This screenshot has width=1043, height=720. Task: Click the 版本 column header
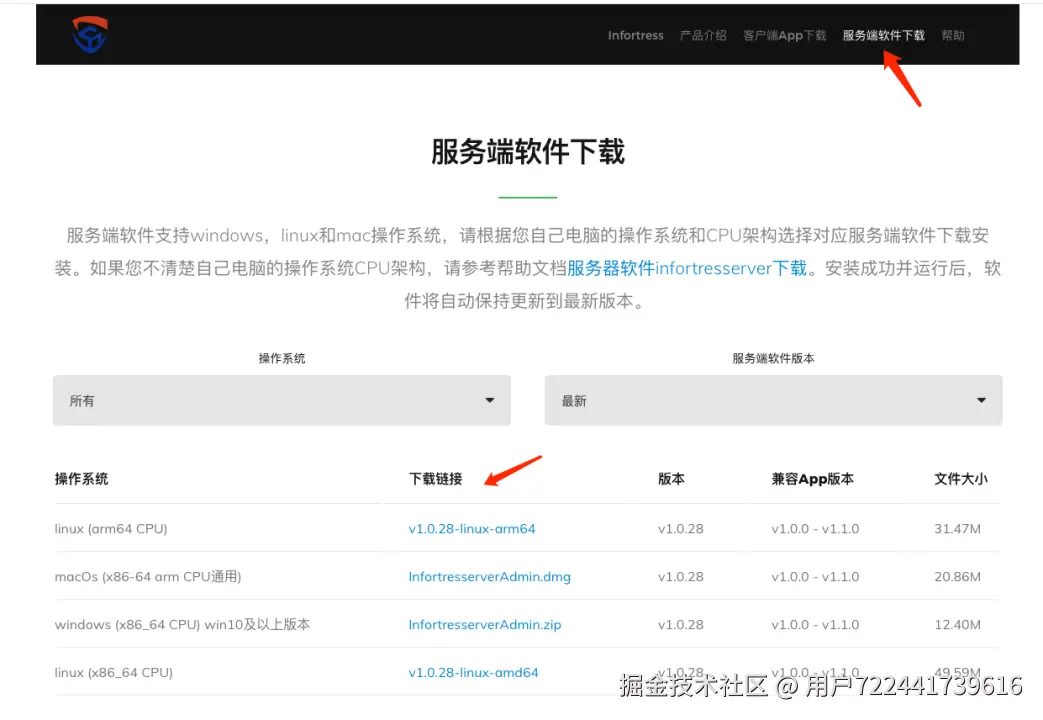coord(671,479)
